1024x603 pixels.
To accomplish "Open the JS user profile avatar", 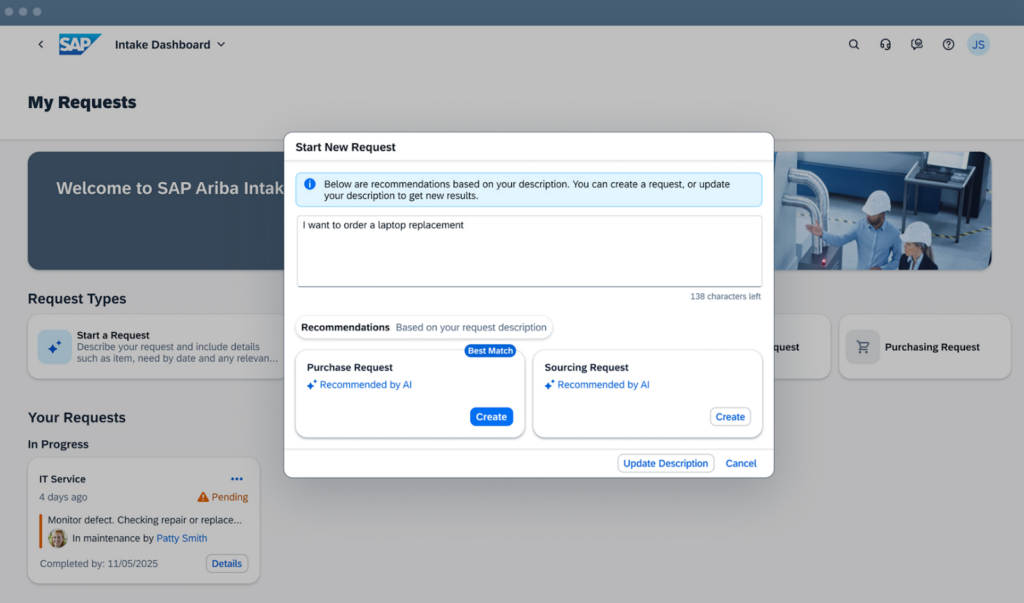I will pos(978,44).
